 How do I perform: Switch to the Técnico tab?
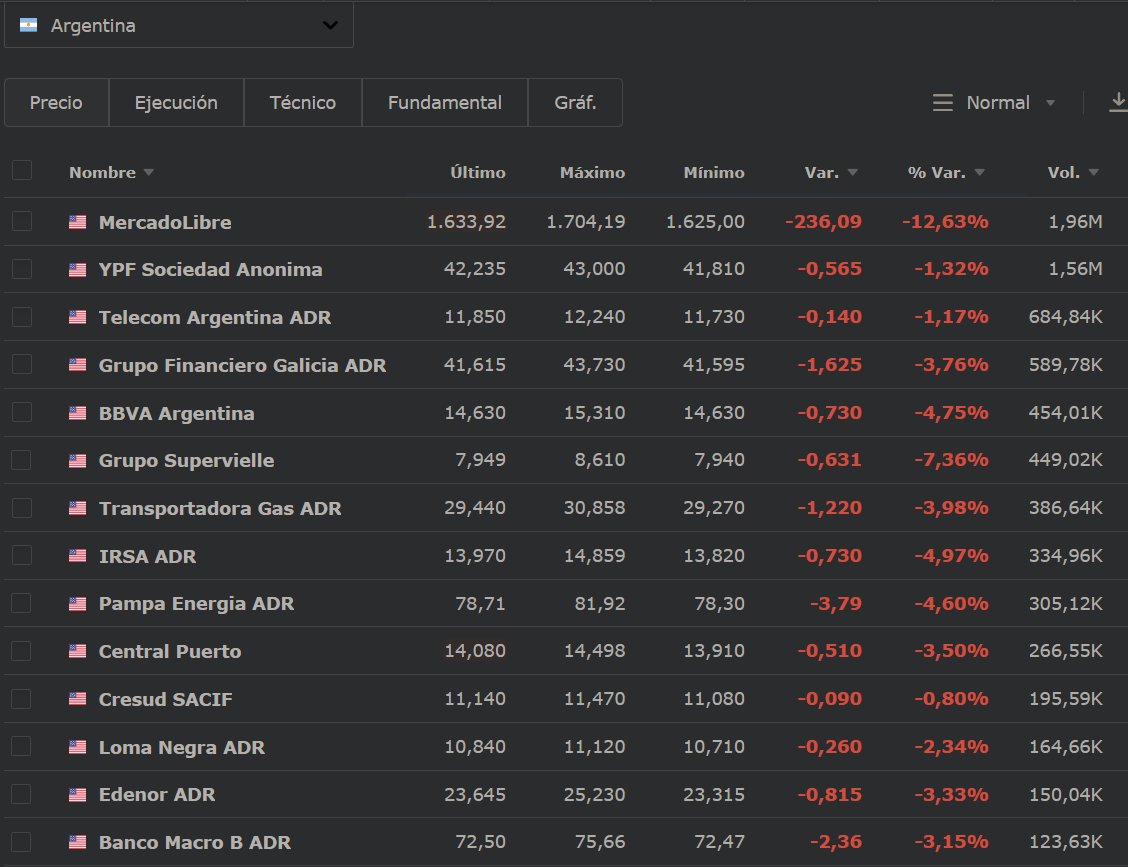(303, 103)
